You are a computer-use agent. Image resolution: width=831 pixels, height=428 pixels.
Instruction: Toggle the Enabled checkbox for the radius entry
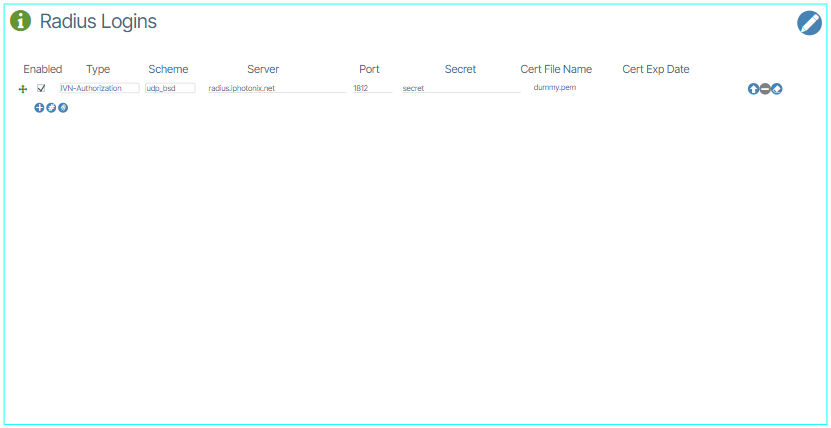[x=41, y=88]
